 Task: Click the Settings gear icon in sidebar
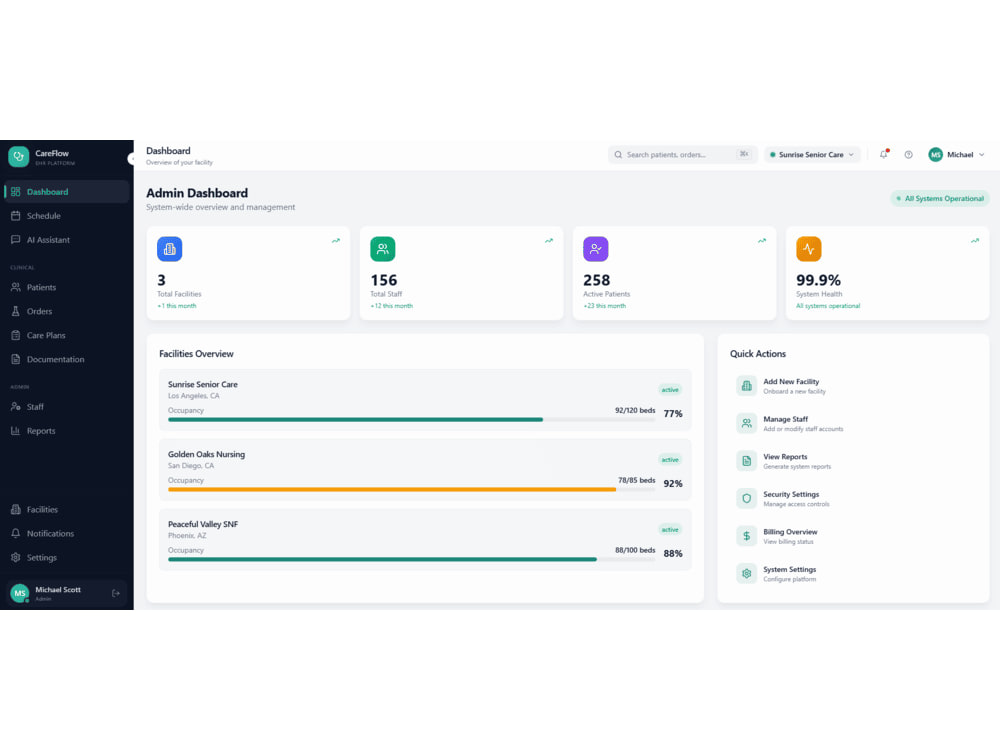point(16,557)
